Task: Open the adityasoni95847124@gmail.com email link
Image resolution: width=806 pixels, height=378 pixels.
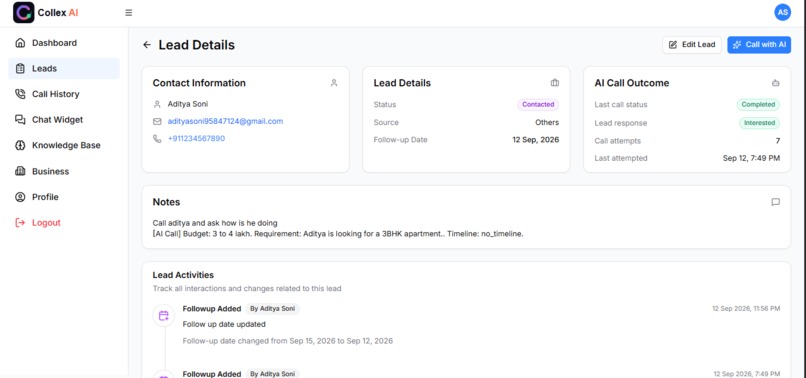Action: [225, 121]
